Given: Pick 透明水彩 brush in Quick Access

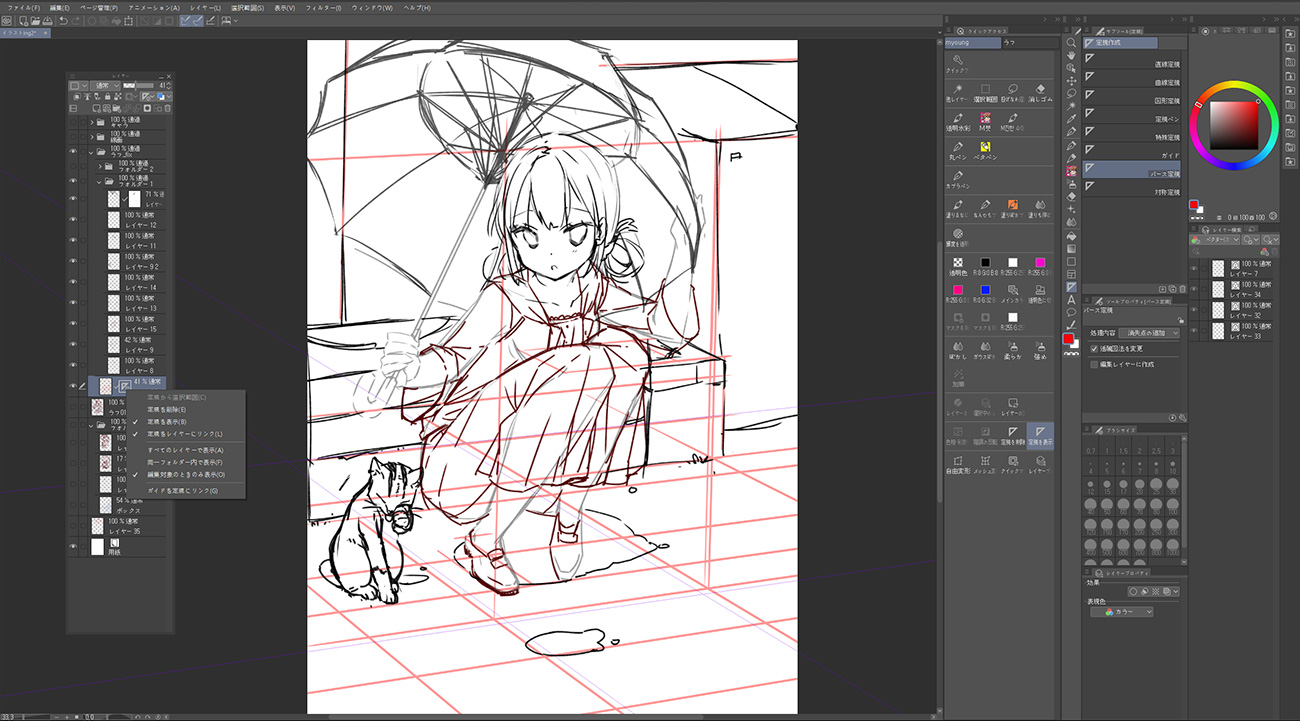Looking at the screenshot, I should 958,121.
